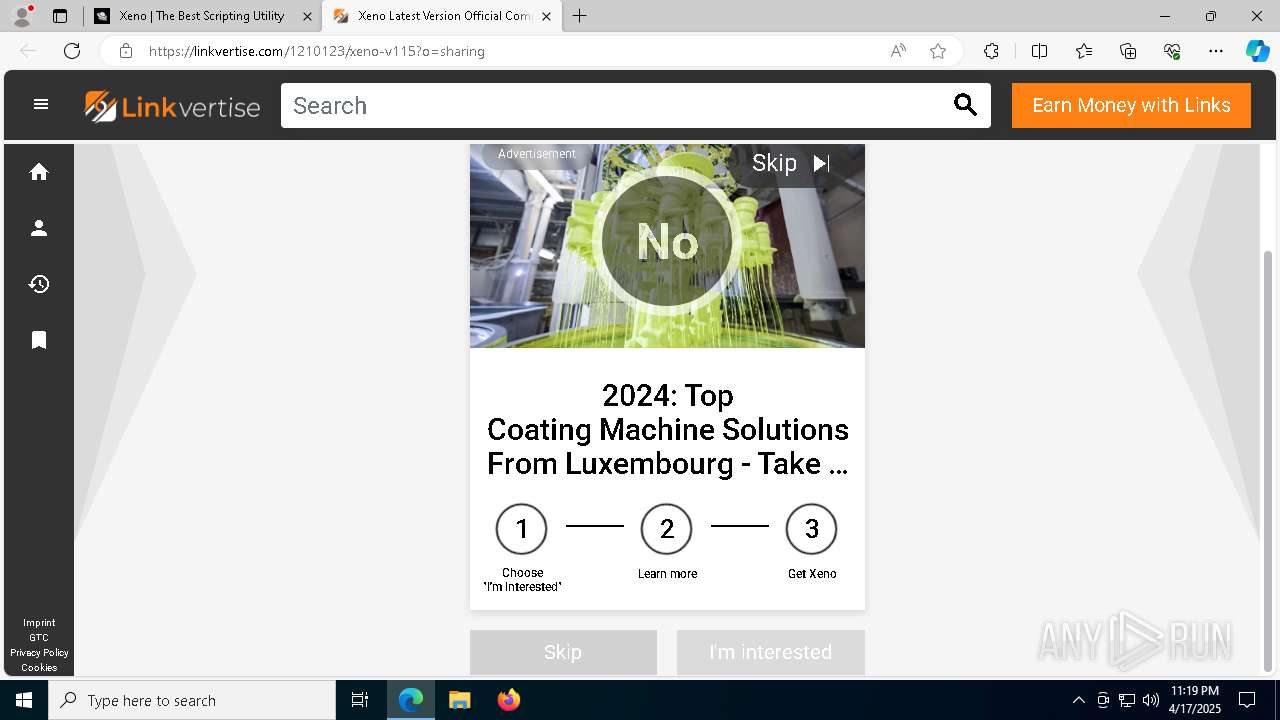The image size is (1280, 720).
Task: Open the Linkvertise hamburger menu
Action: (41, 105)
